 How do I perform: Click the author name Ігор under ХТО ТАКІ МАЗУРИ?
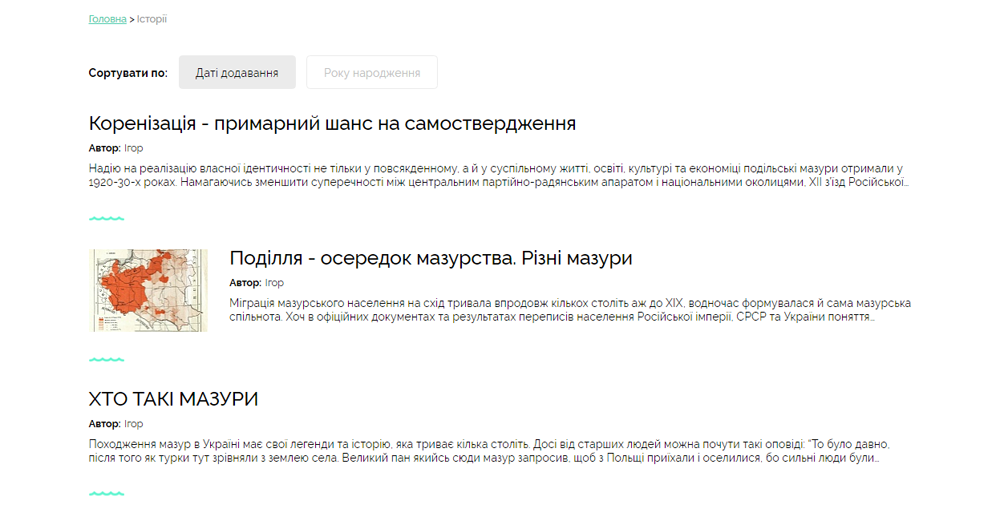click(133, 423)
